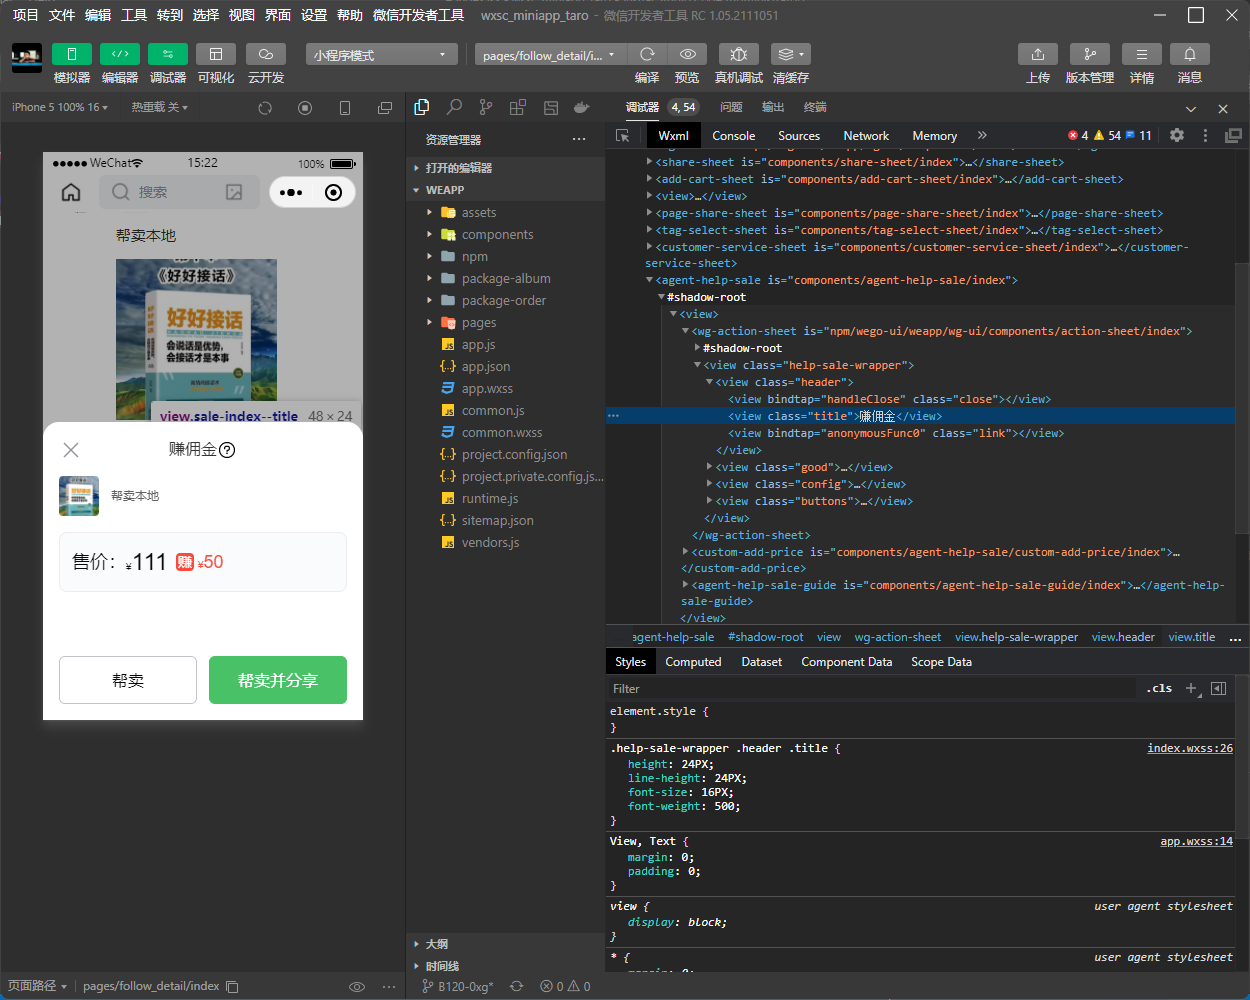Select the Explorer files icon

(x=422, y=107)
